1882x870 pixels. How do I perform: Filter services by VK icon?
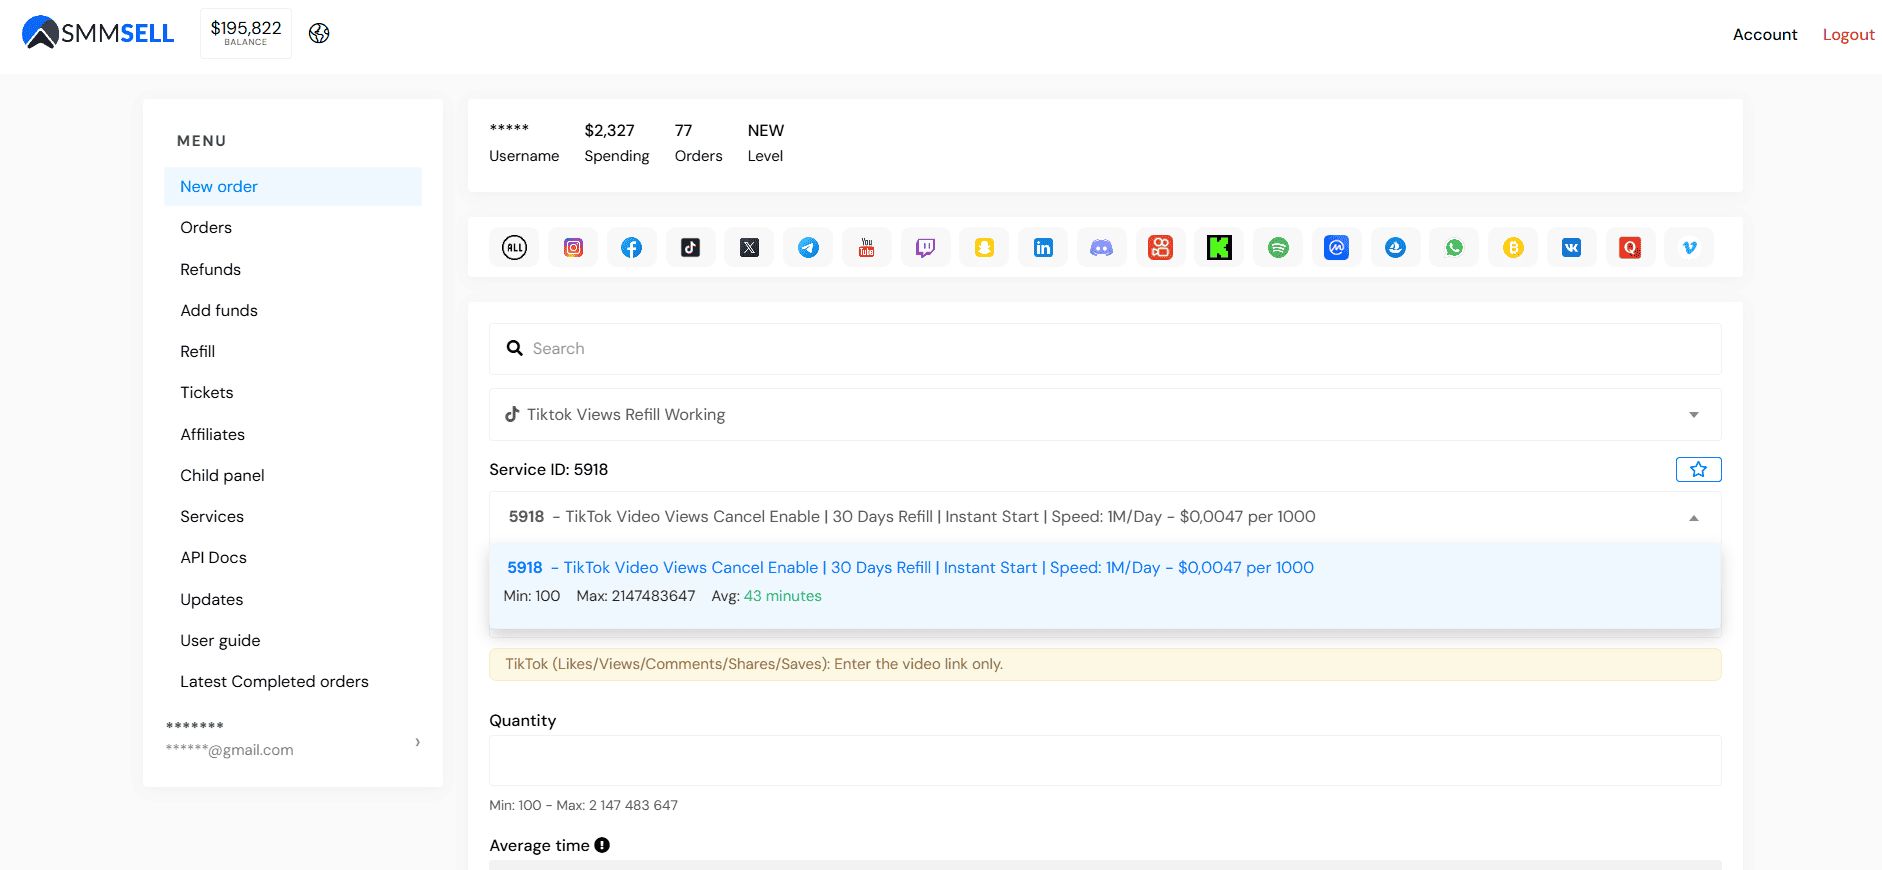click(1572, 247)
